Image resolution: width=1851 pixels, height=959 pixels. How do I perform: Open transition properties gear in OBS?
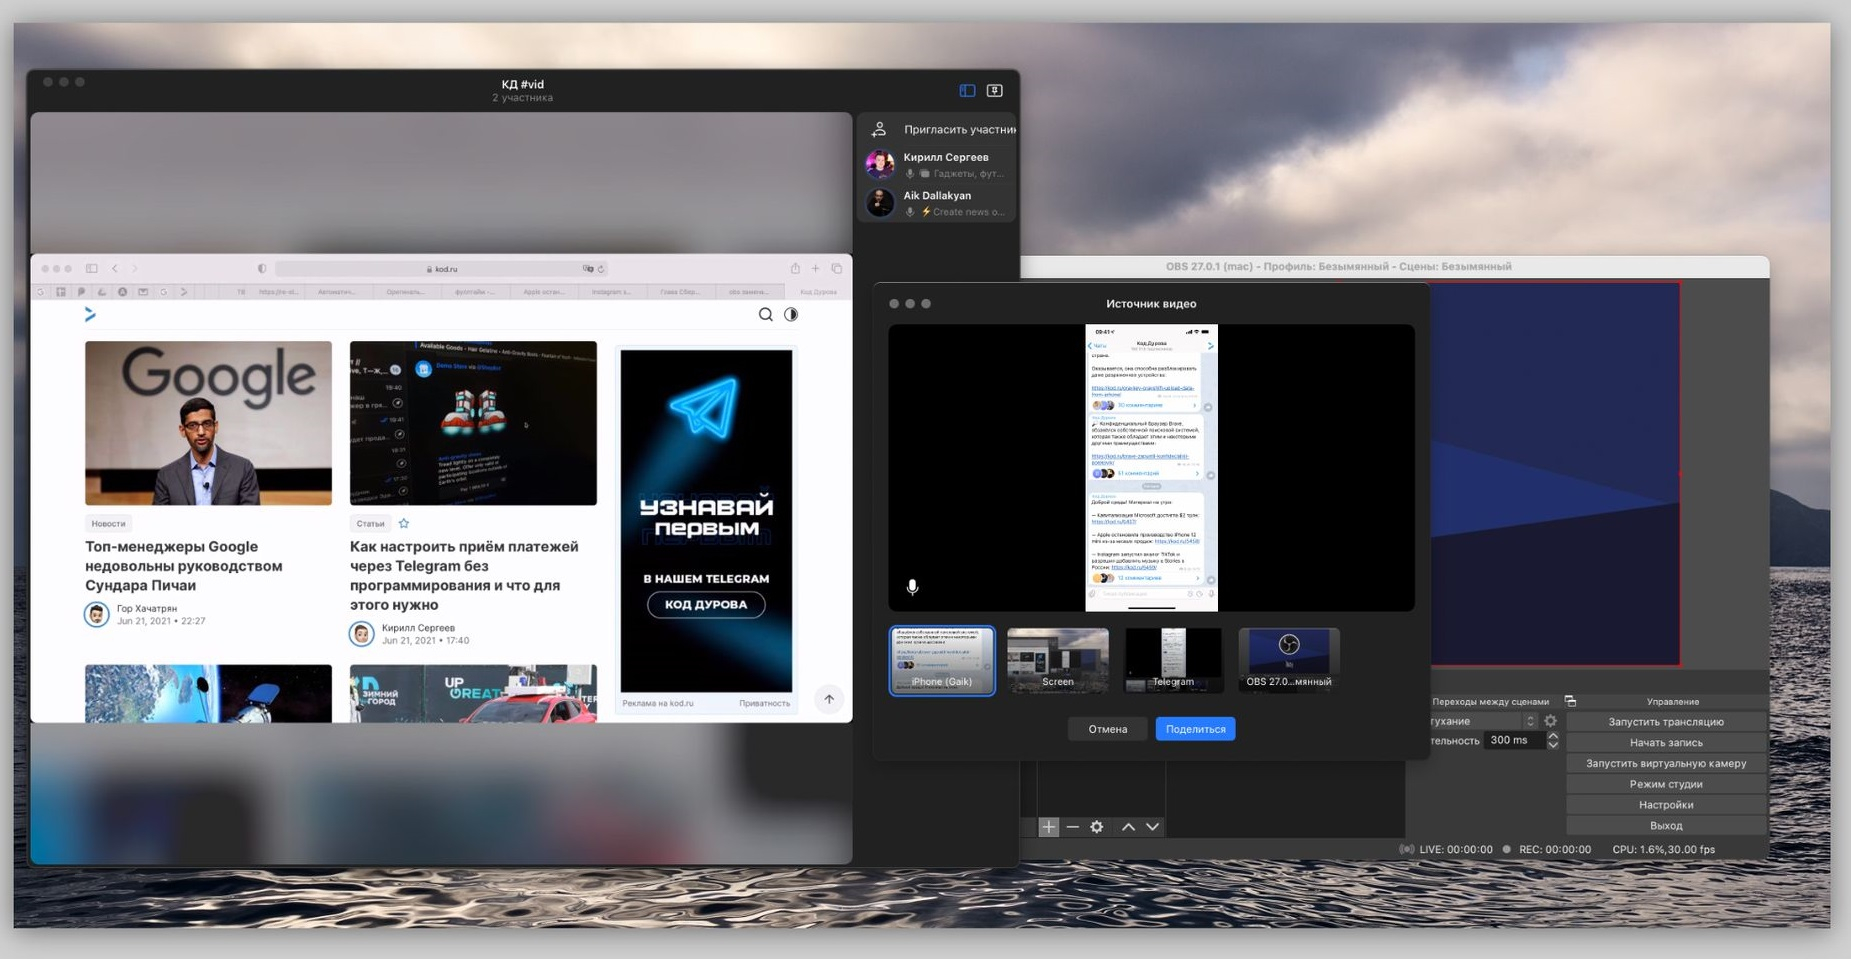tap(1551, 721)
